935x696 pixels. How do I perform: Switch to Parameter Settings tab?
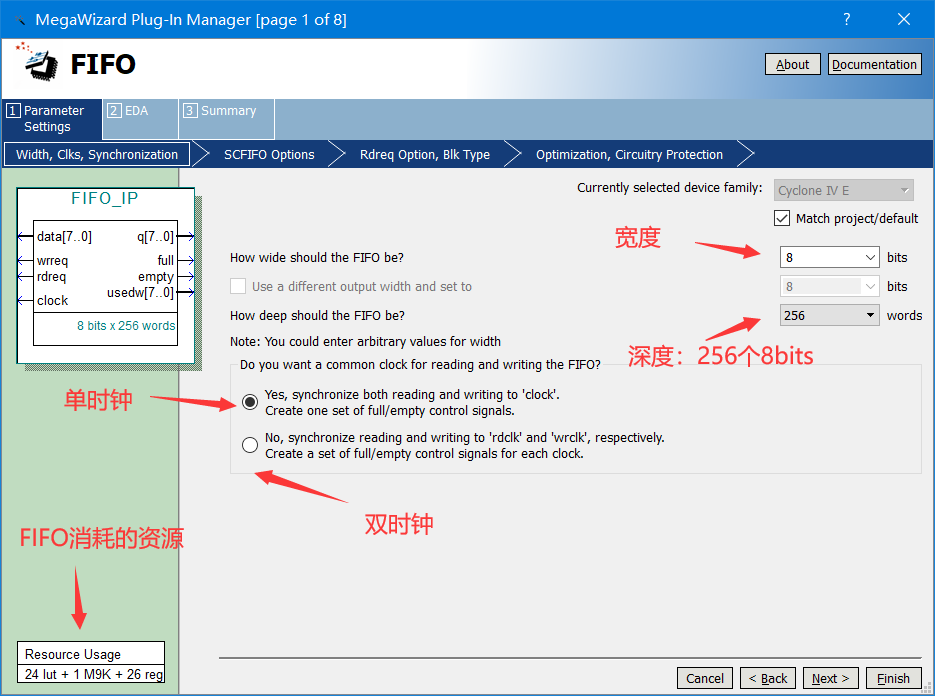52,119
